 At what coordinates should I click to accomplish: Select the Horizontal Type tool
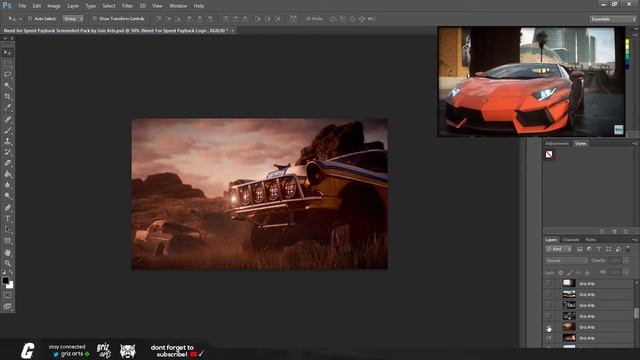click(7, 219)
